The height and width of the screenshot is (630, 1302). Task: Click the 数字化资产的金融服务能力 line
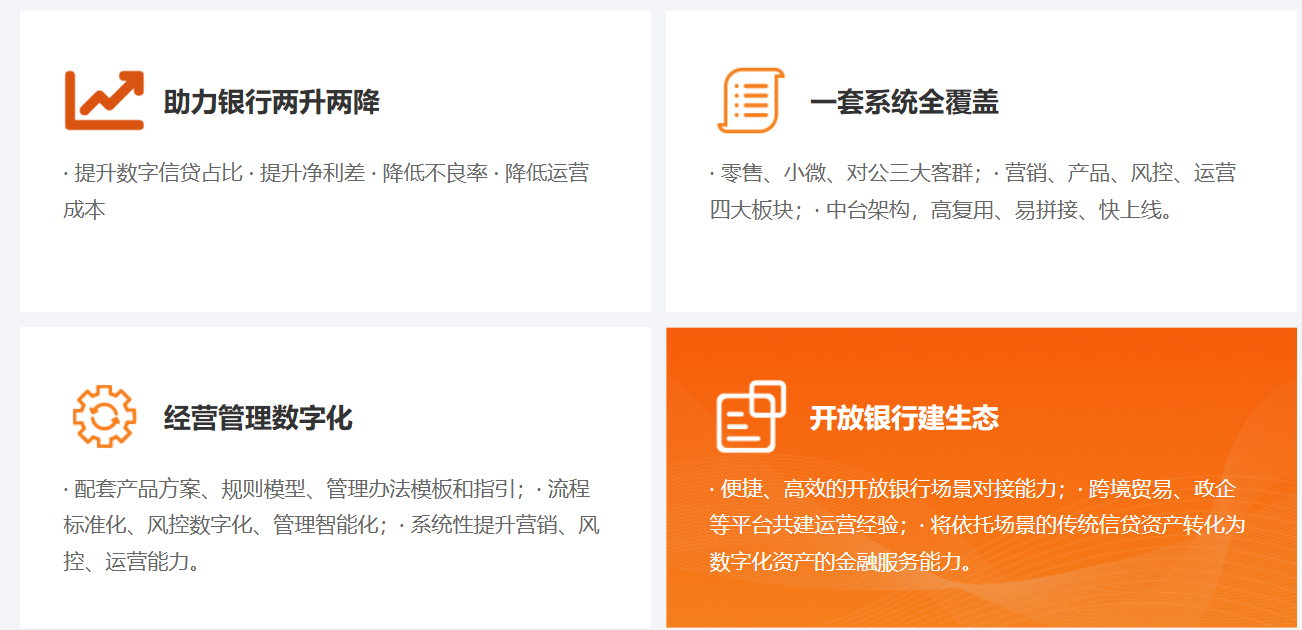(840, 561)
